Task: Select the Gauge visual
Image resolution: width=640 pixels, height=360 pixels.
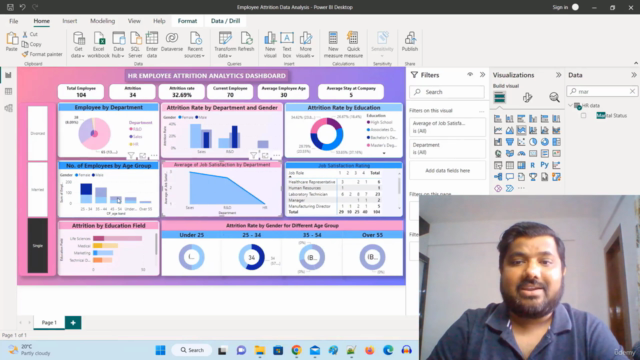Action: [x=521, y=153]
